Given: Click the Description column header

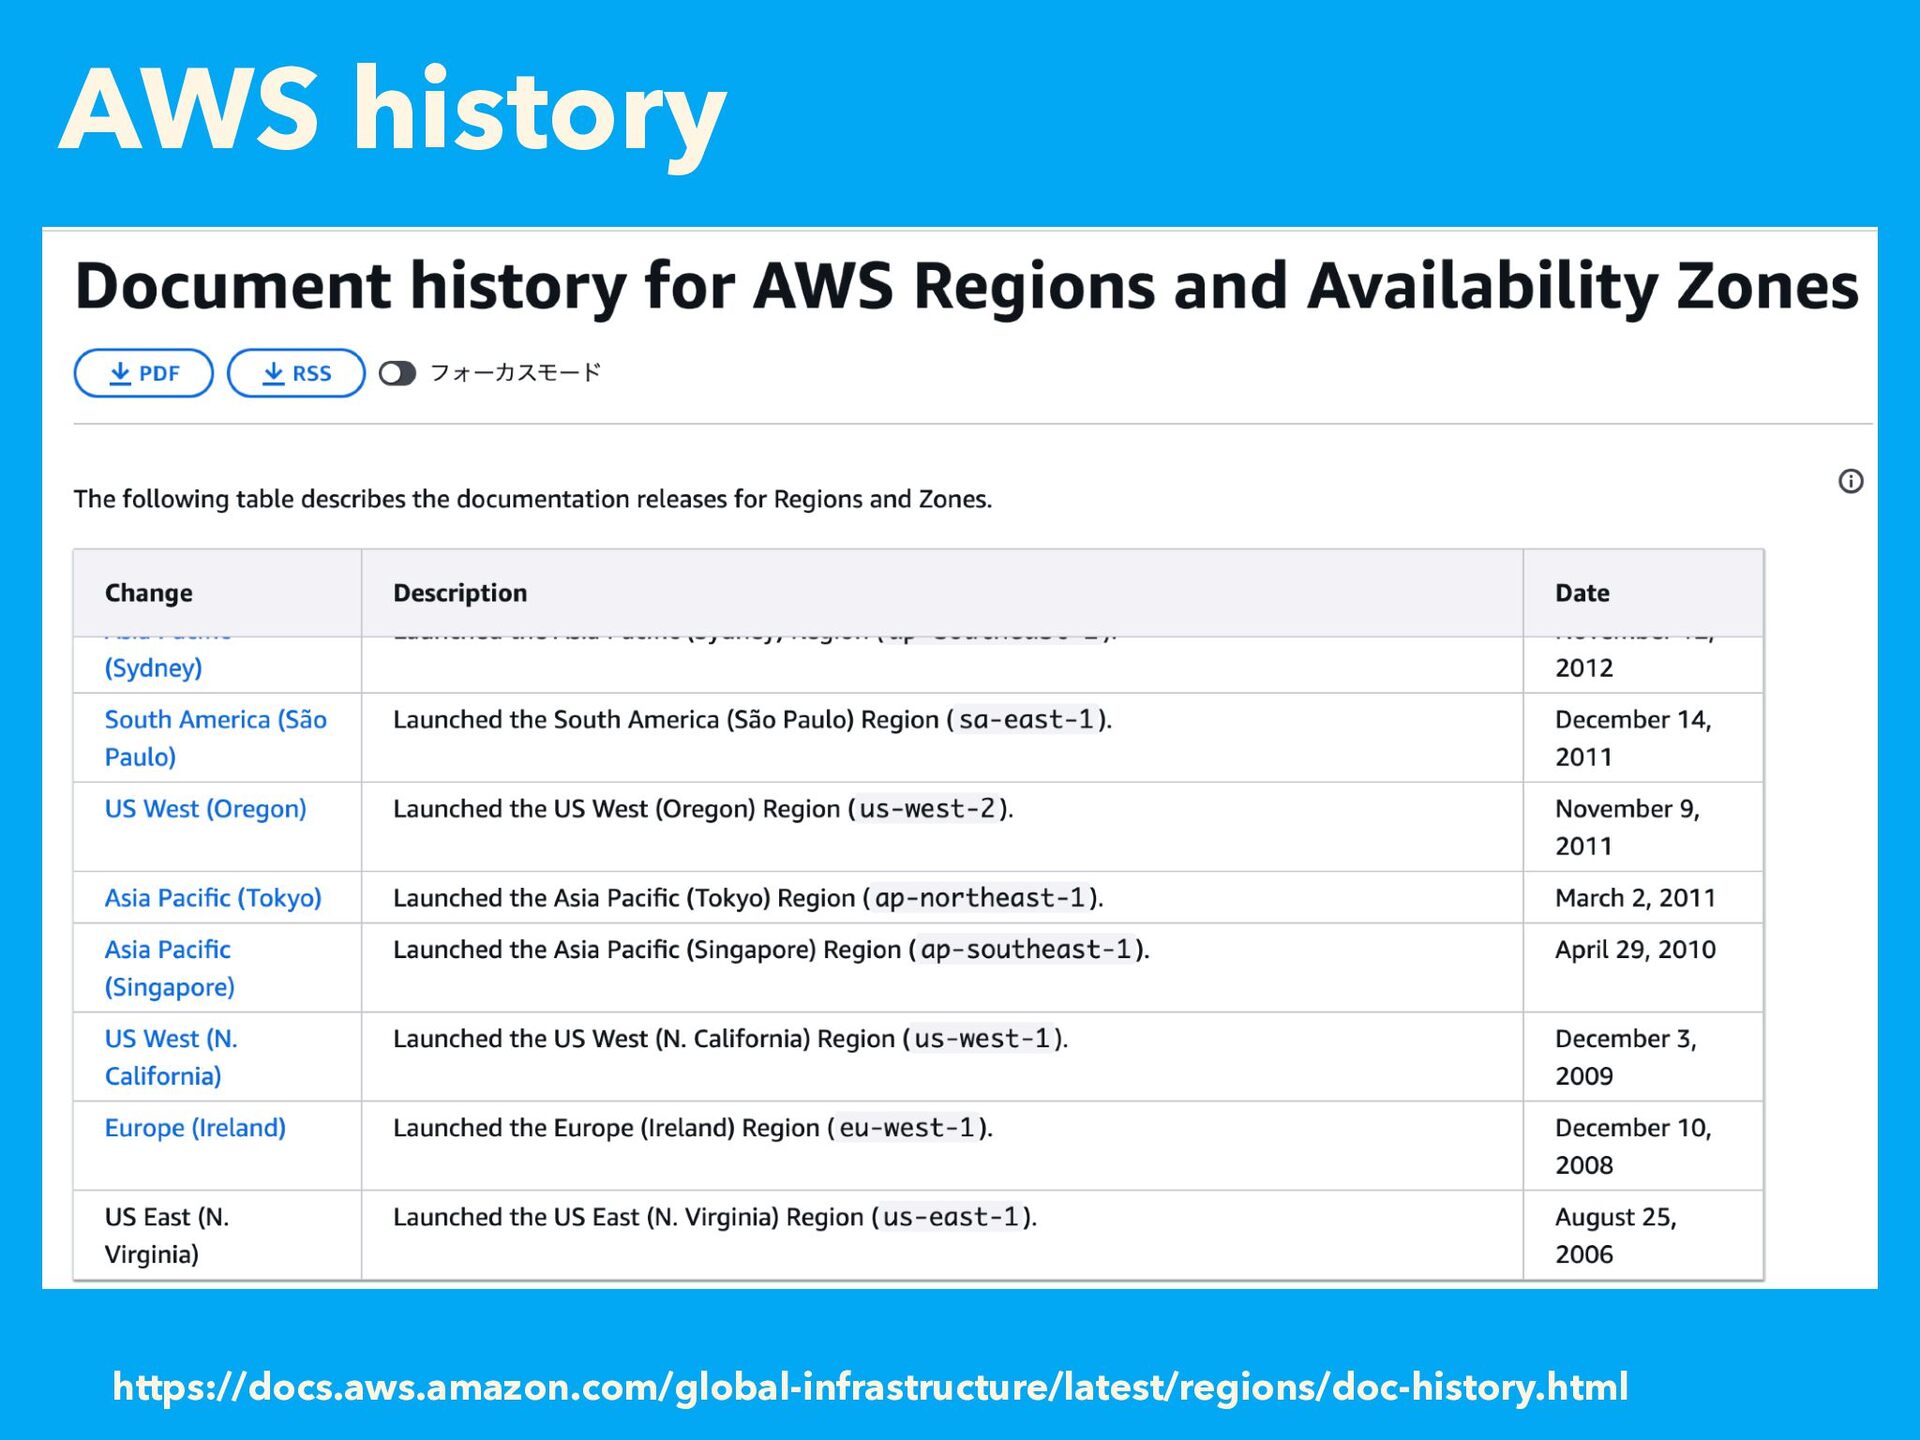Looking at the screenshot, I should point(459,593).
